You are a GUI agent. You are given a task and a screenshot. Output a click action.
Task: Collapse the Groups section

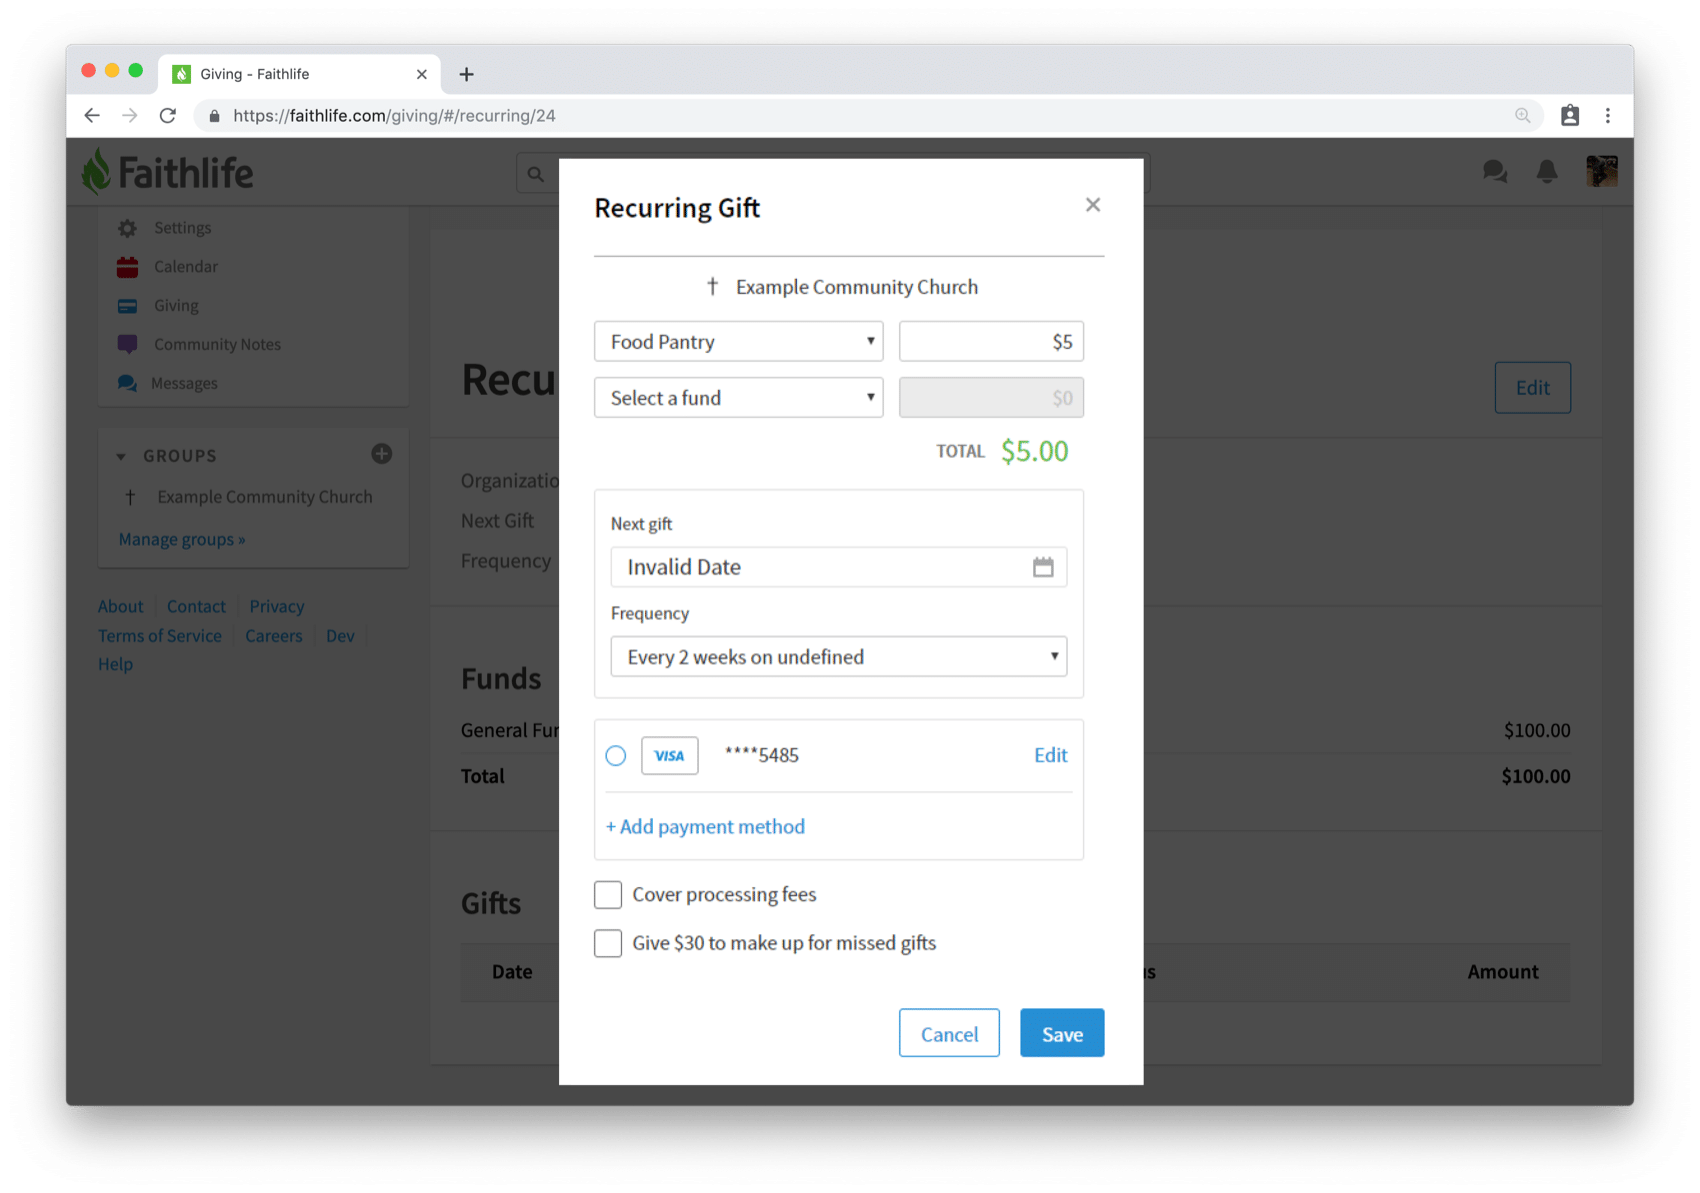121,456
